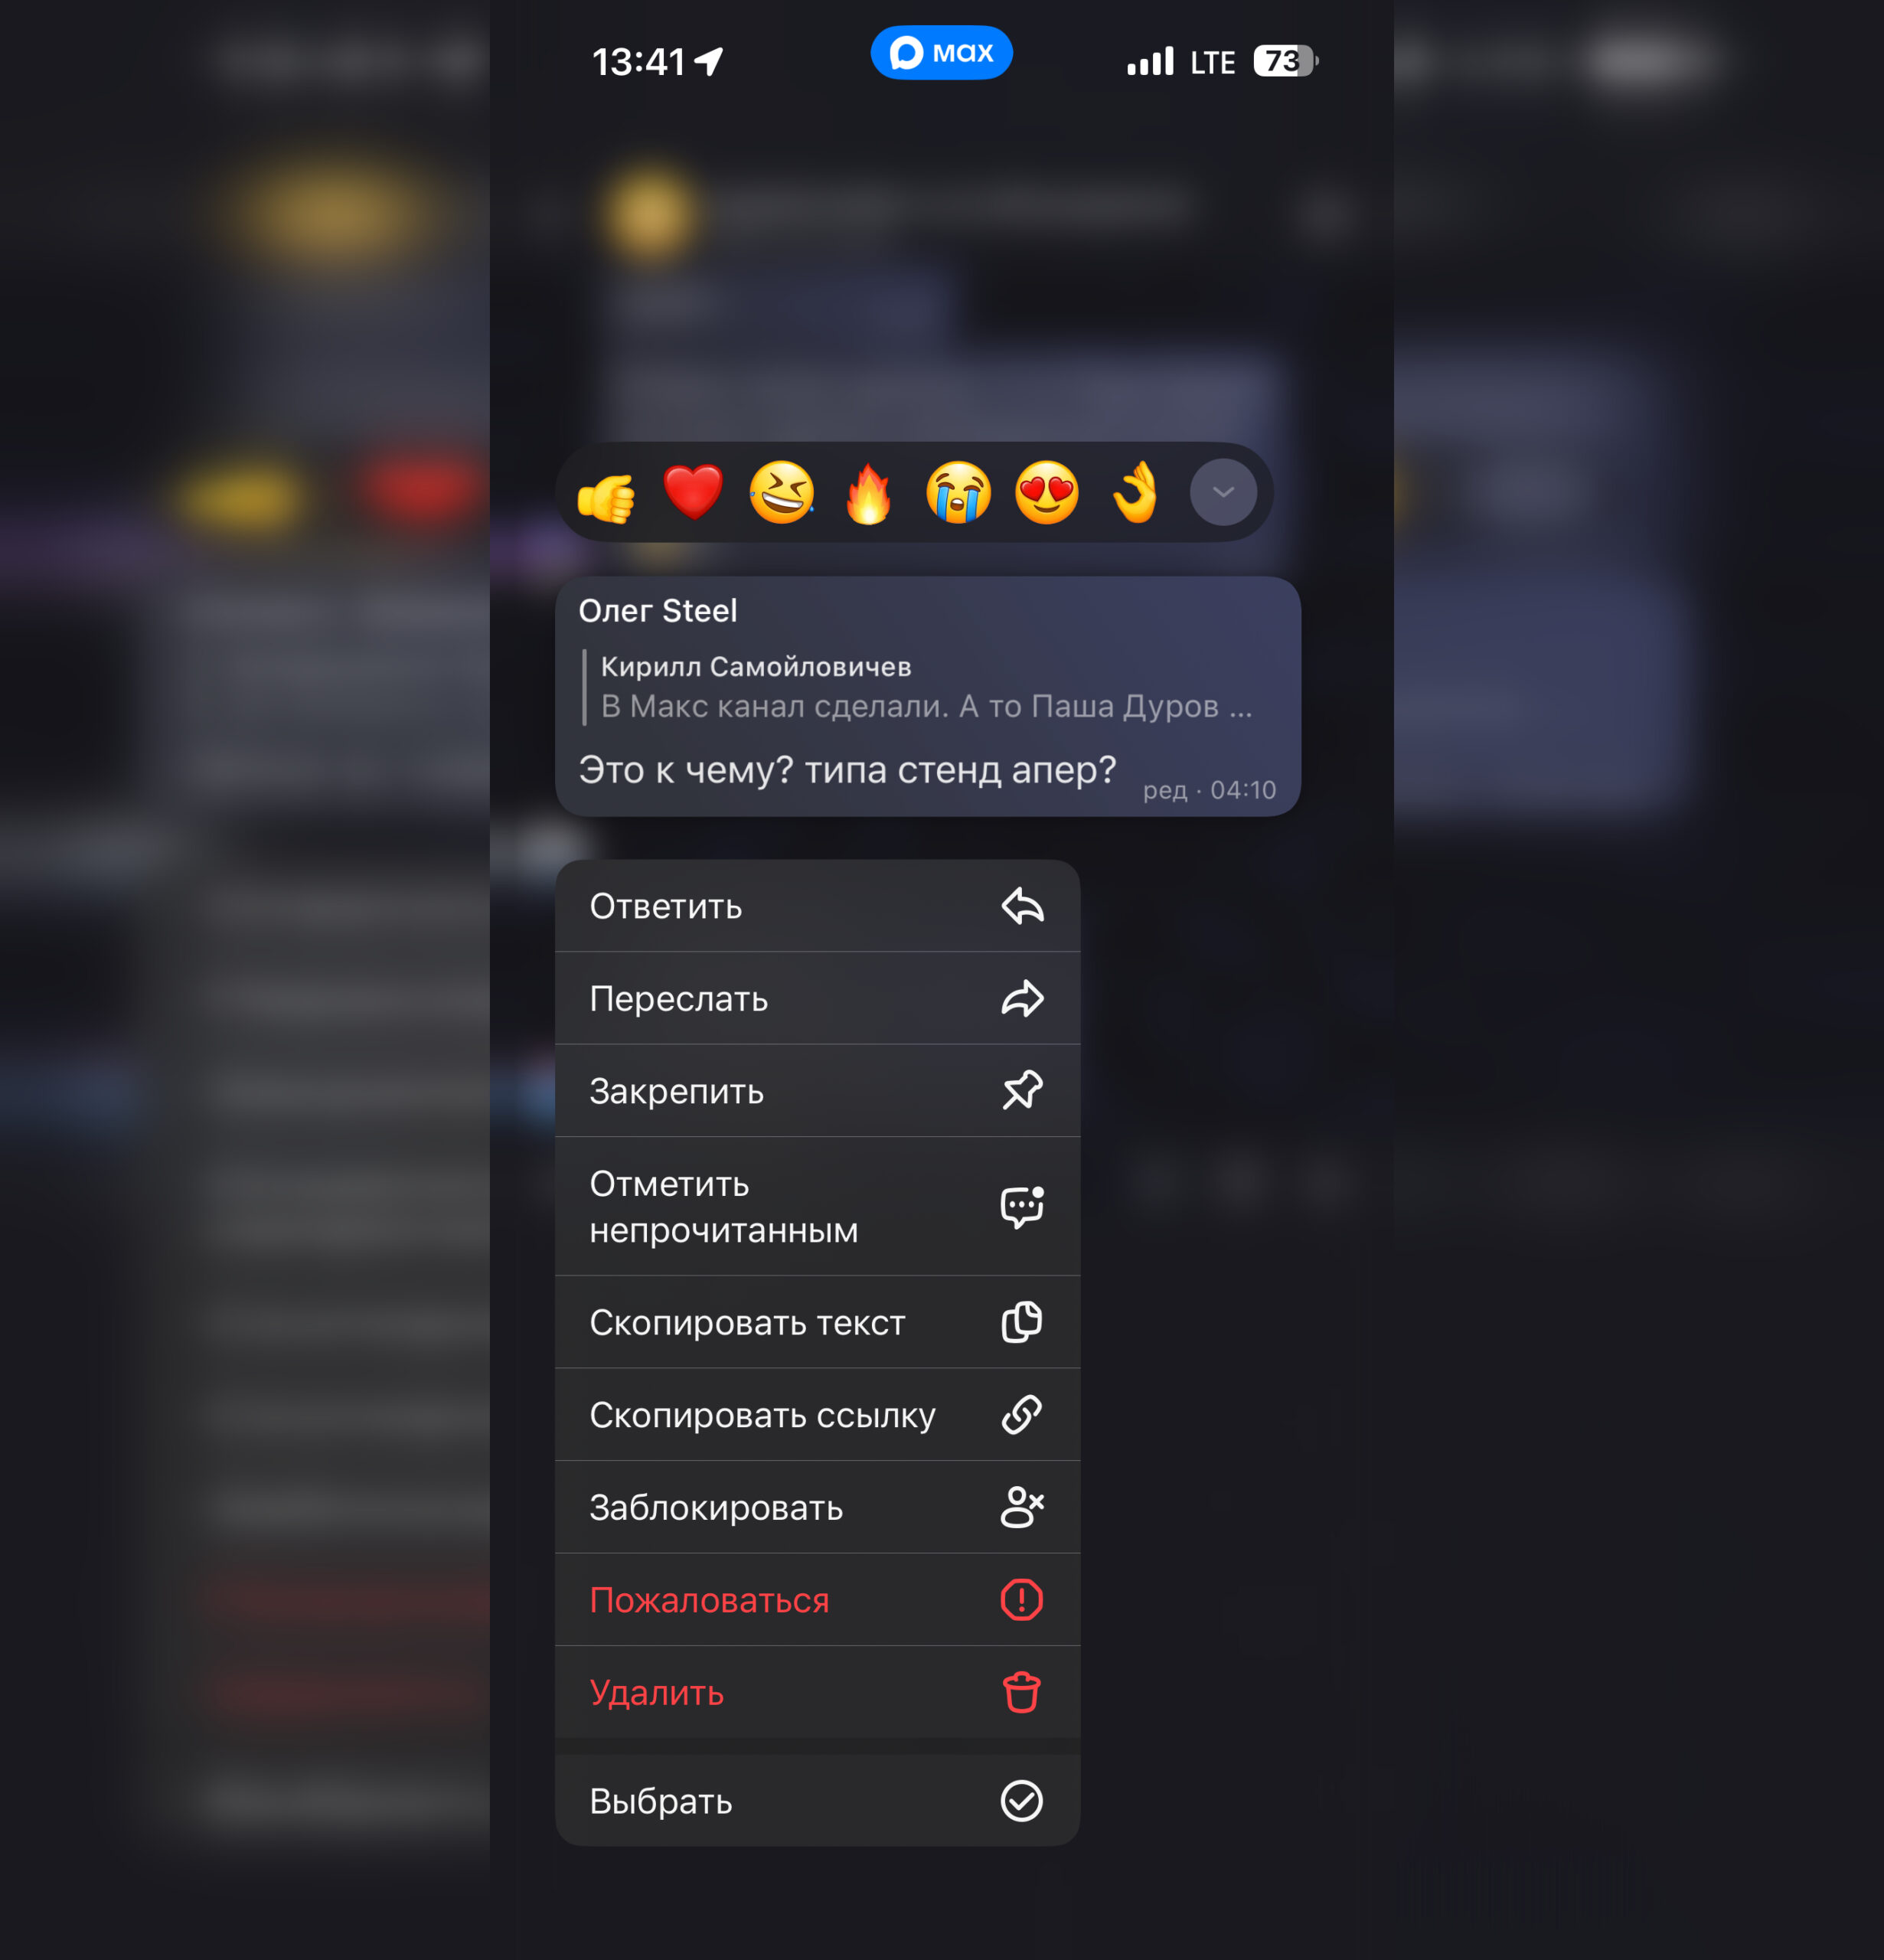React with the OK hand emoji
This screenshot has height=1960, width=1884.
click(1136, 492)
